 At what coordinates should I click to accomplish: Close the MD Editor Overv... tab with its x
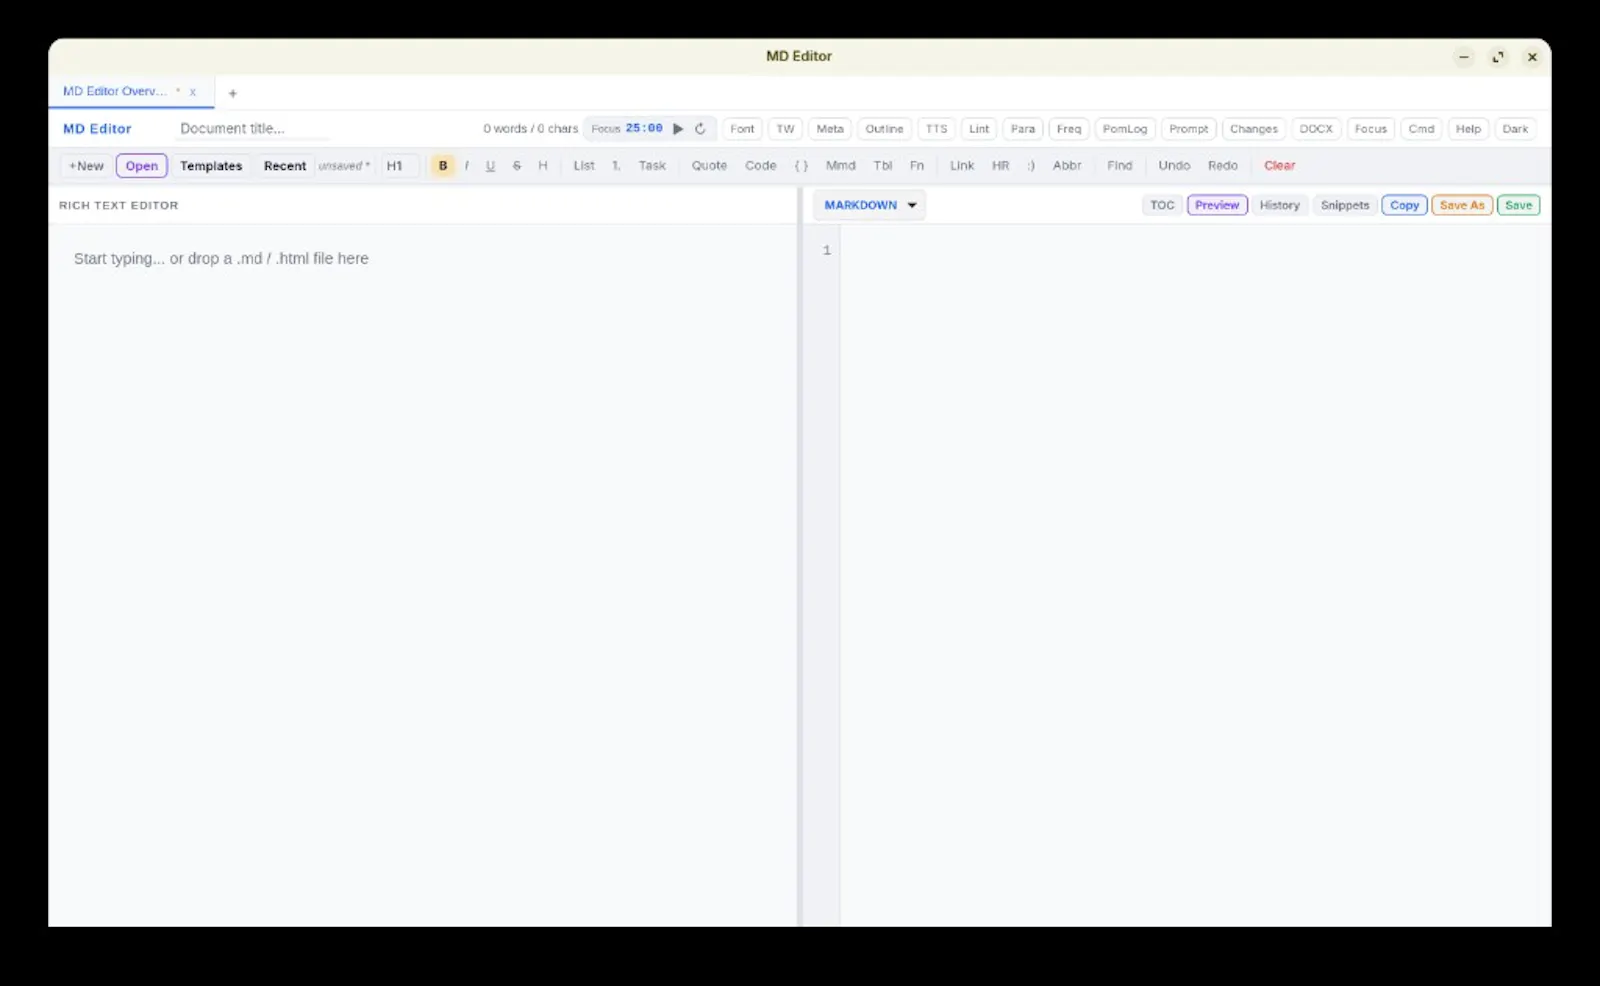pos(193,92)
